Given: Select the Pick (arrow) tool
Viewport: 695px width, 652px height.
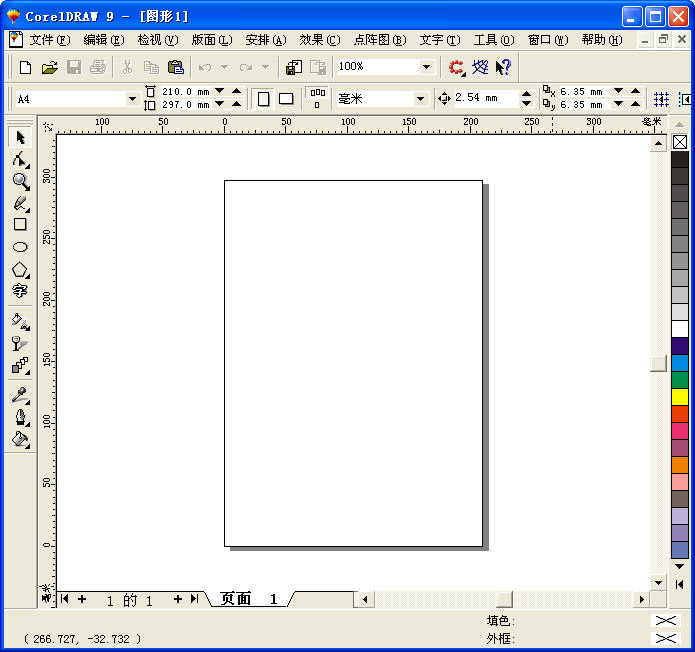Looking at the screenshot, I should (x=20, y=137).
